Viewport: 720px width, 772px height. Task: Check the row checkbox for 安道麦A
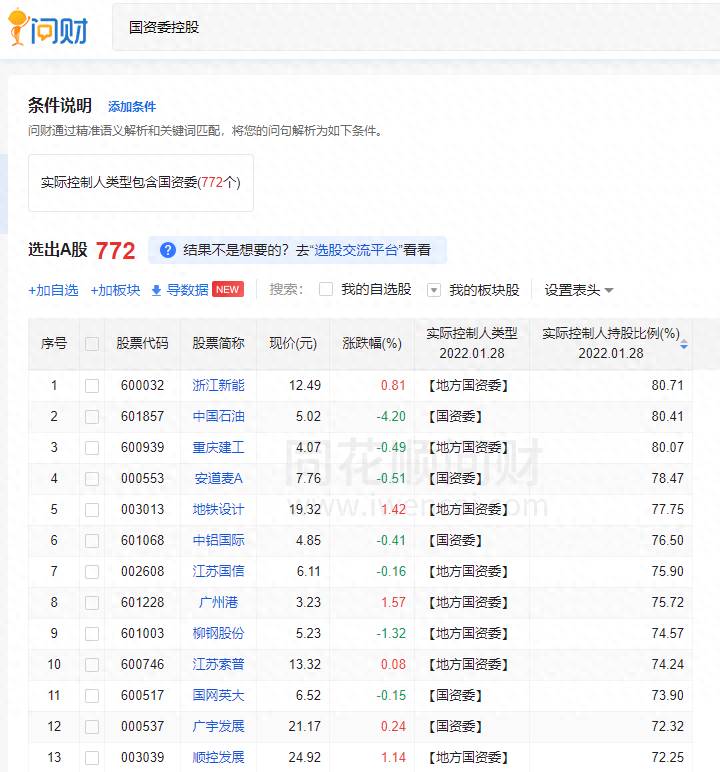pos(92,479)
